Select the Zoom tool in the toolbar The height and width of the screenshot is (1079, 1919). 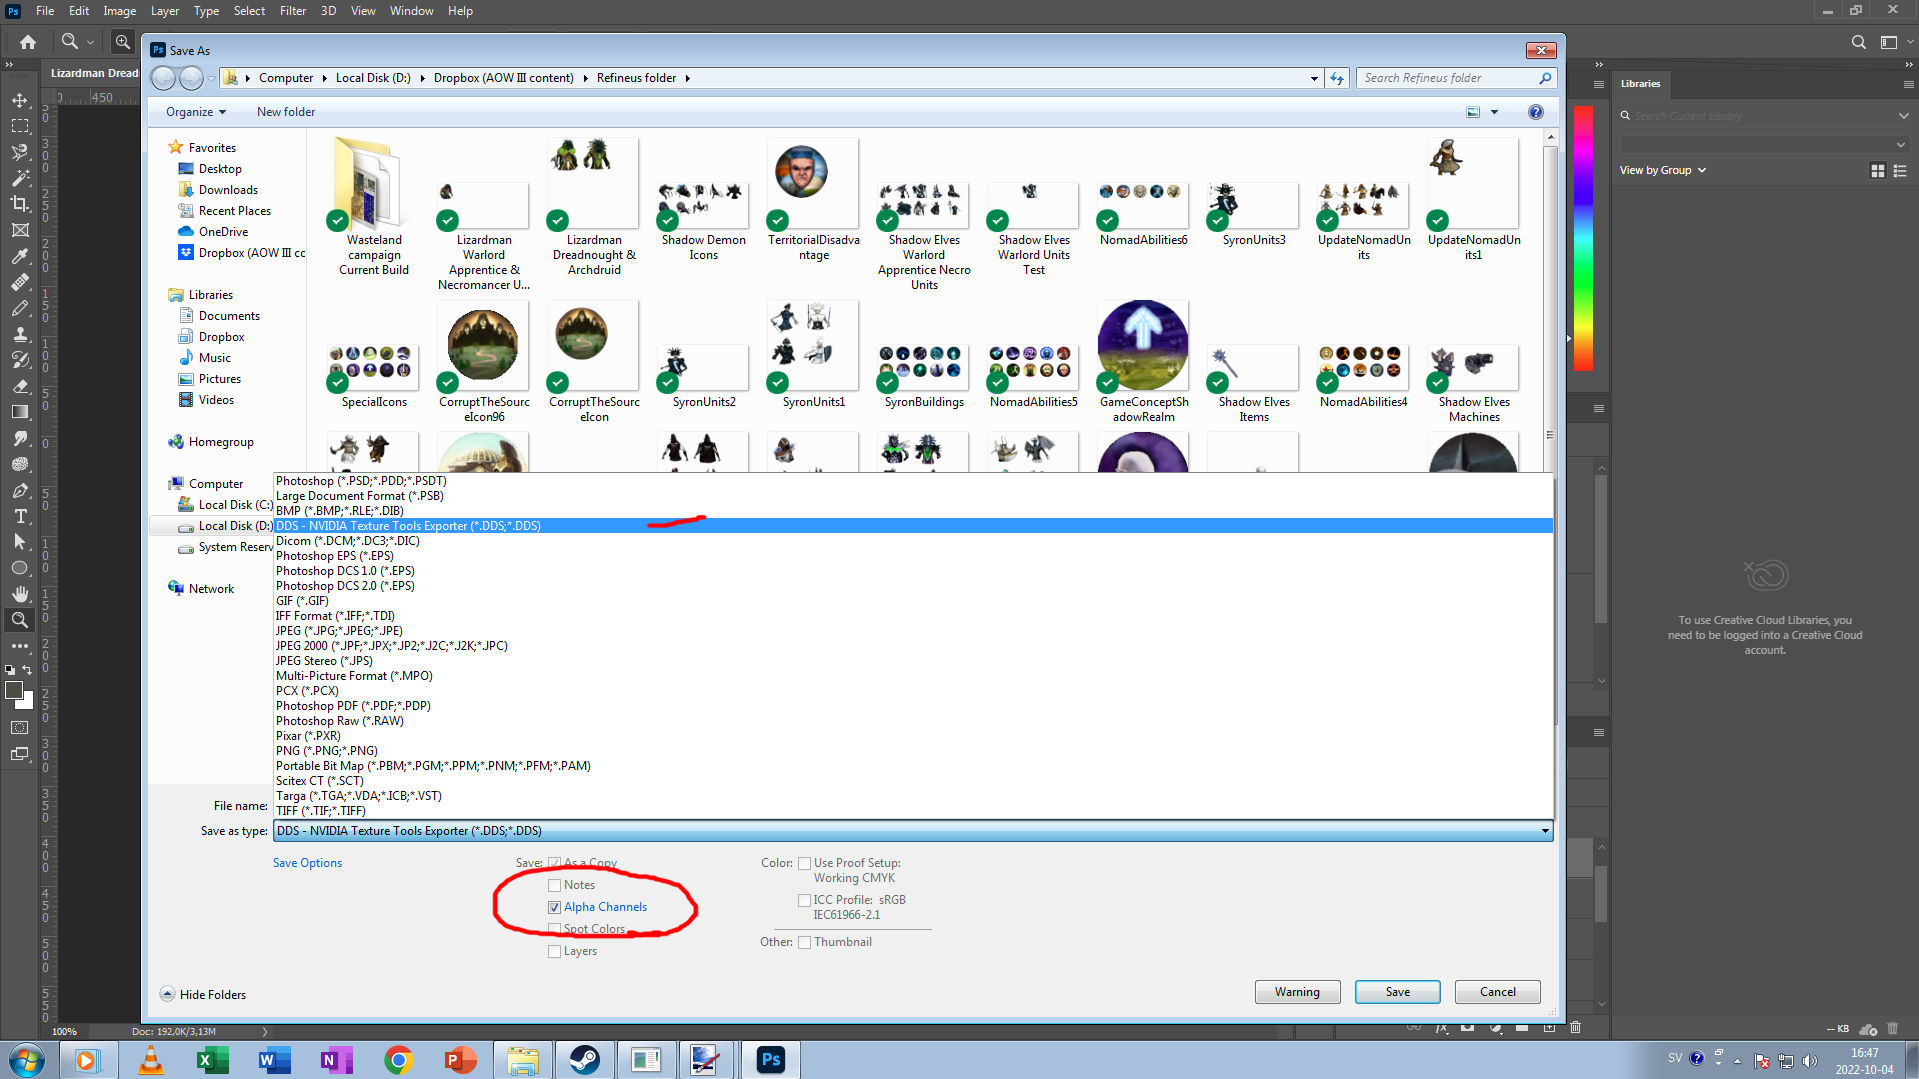(x=20, y=620)
